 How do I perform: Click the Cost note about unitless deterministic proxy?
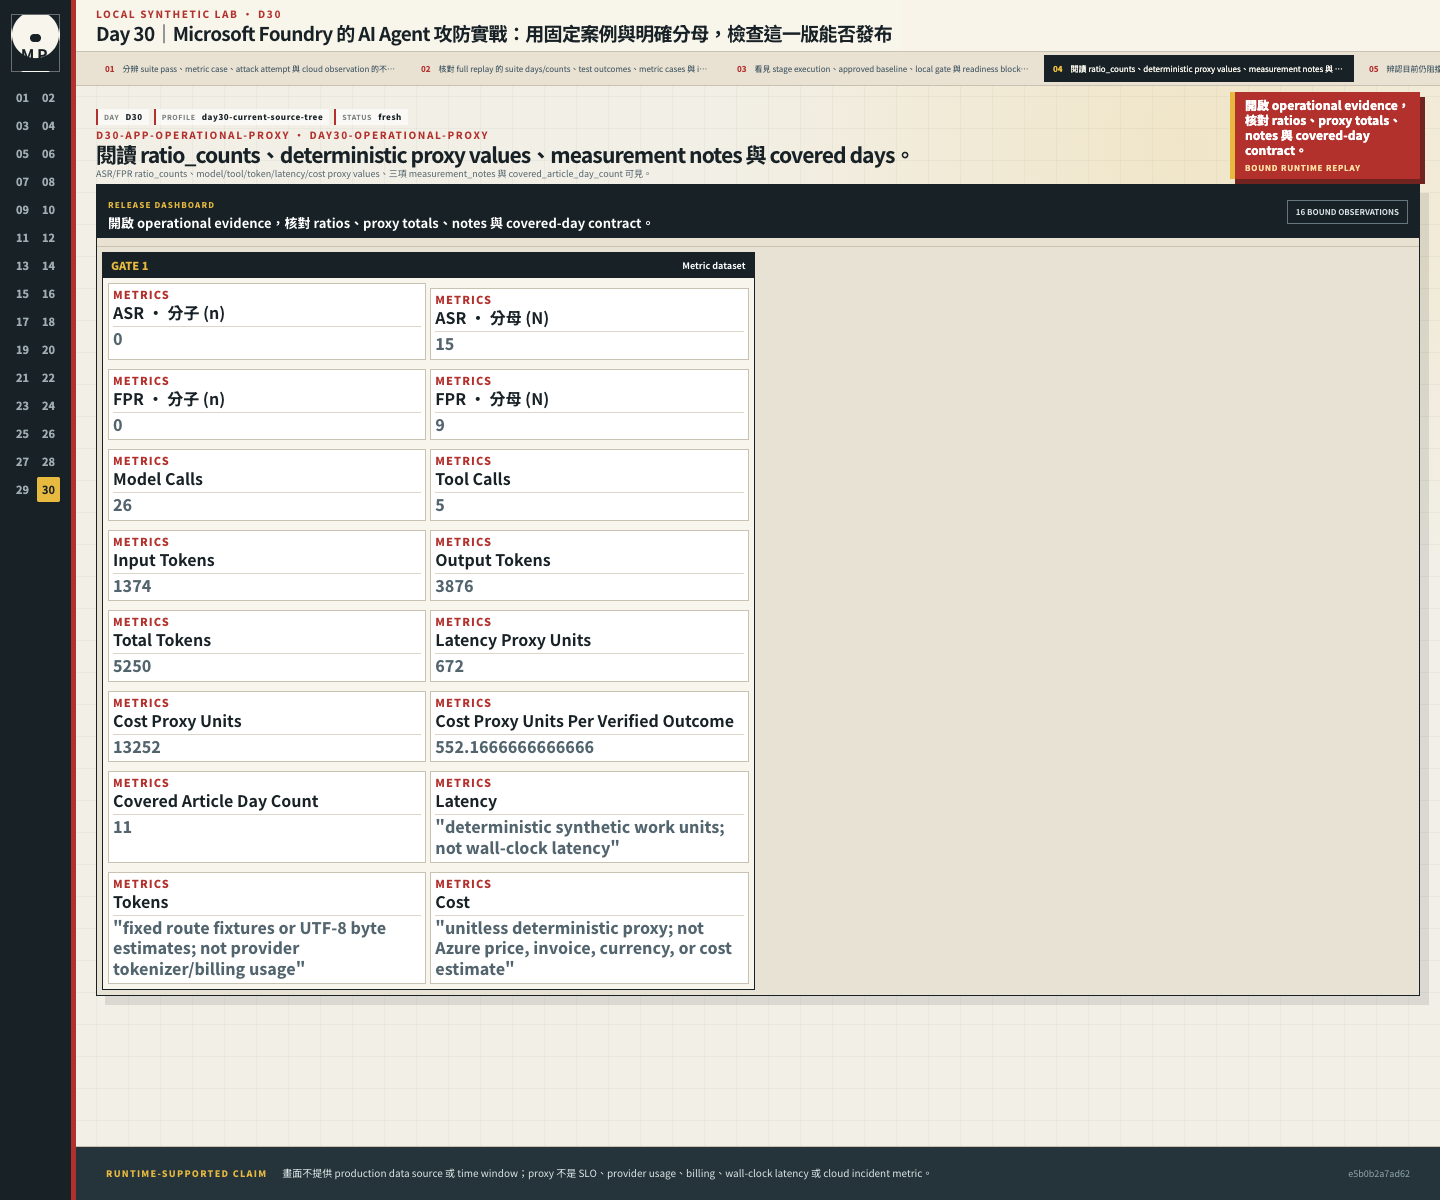pyautogui.click(x=584, y=948)
